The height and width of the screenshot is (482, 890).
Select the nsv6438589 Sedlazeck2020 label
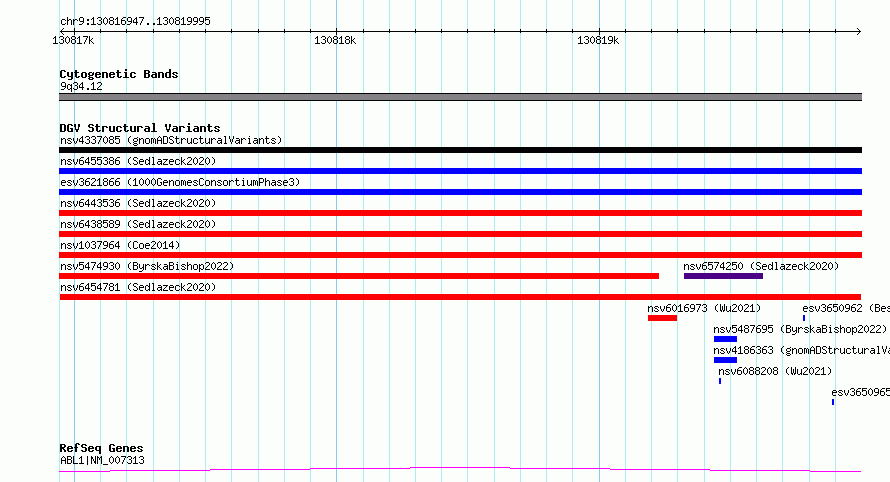138,224
